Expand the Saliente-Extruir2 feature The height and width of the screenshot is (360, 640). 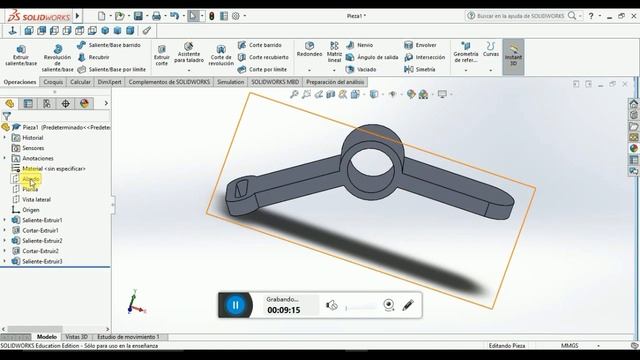pos(4,241)
